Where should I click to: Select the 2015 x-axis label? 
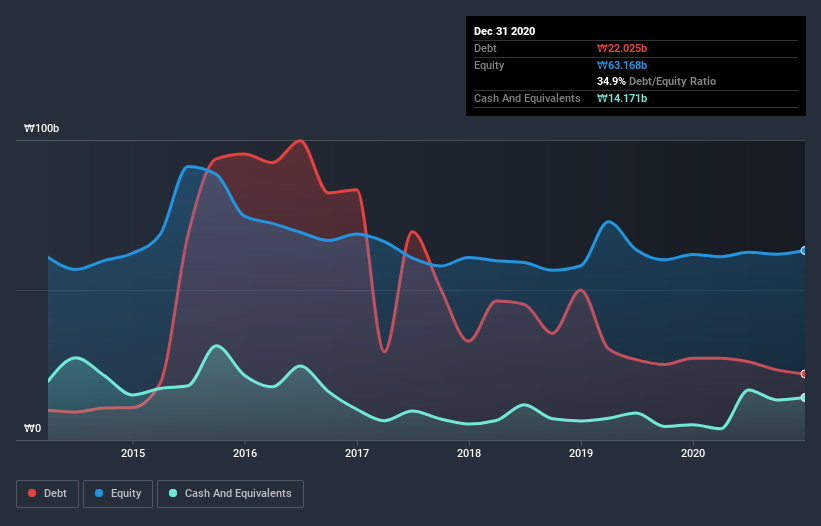click(133, 453)
